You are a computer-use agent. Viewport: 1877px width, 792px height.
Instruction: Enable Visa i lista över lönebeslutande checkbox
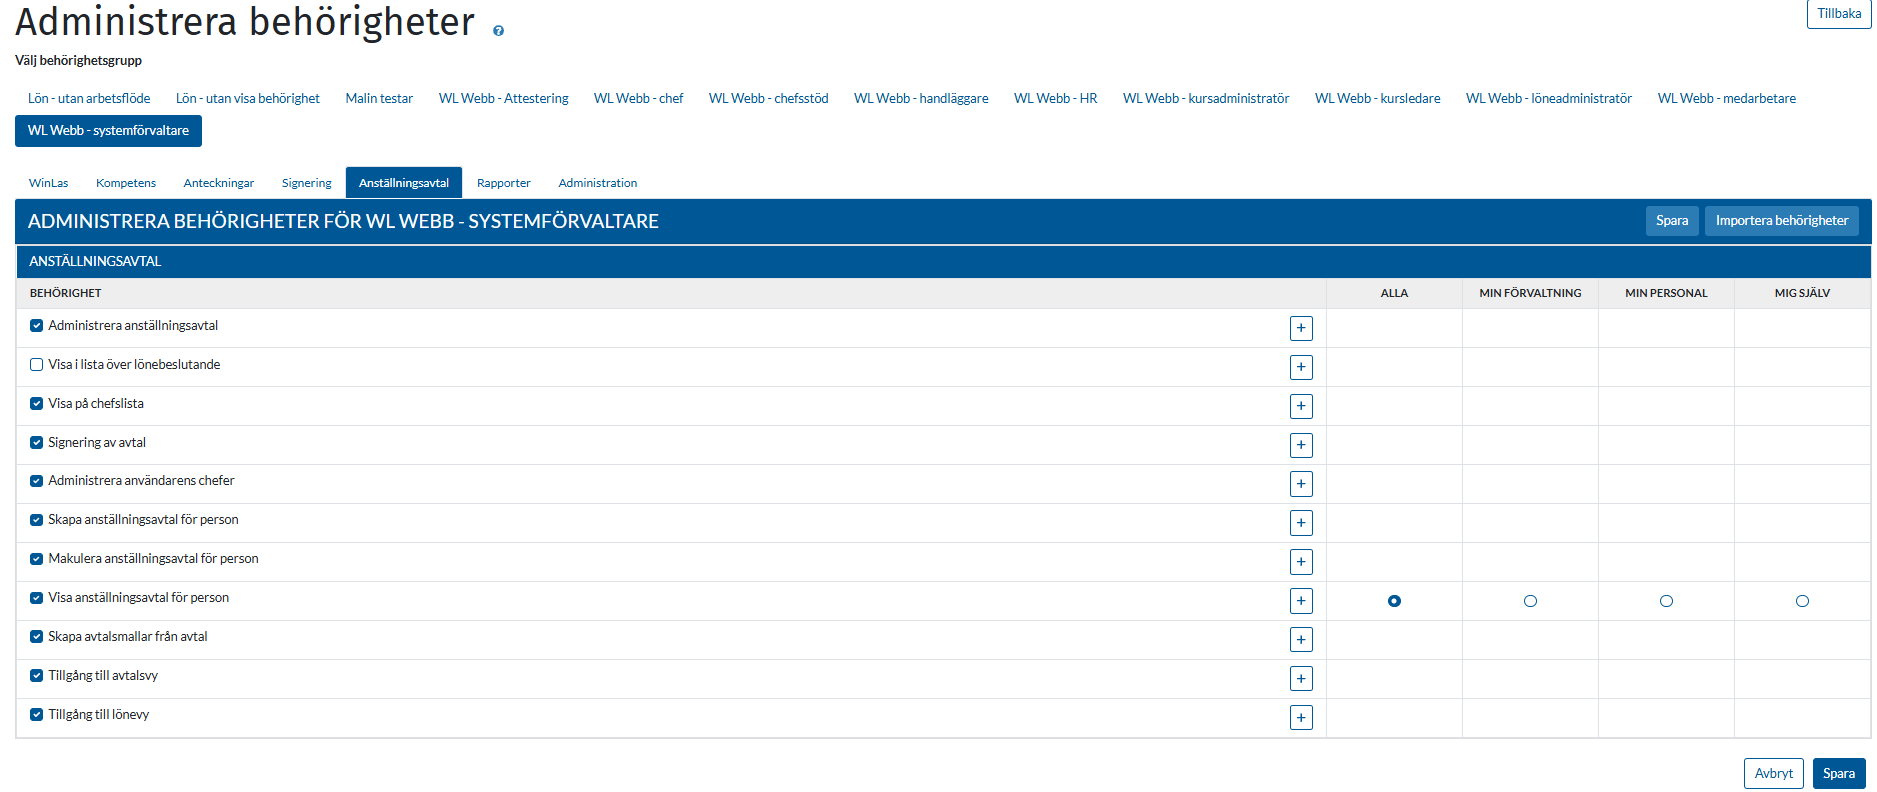(x=37, y=365)
